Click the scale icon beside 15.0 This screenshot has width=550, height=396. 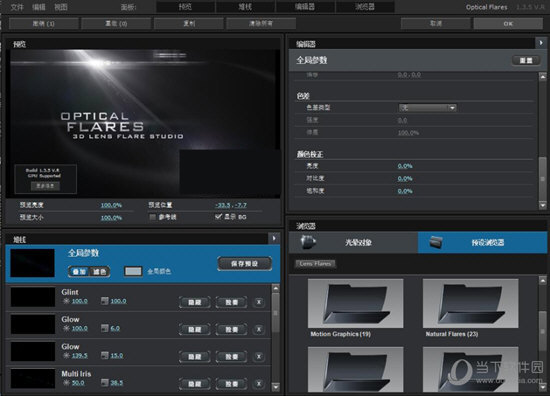105,355
